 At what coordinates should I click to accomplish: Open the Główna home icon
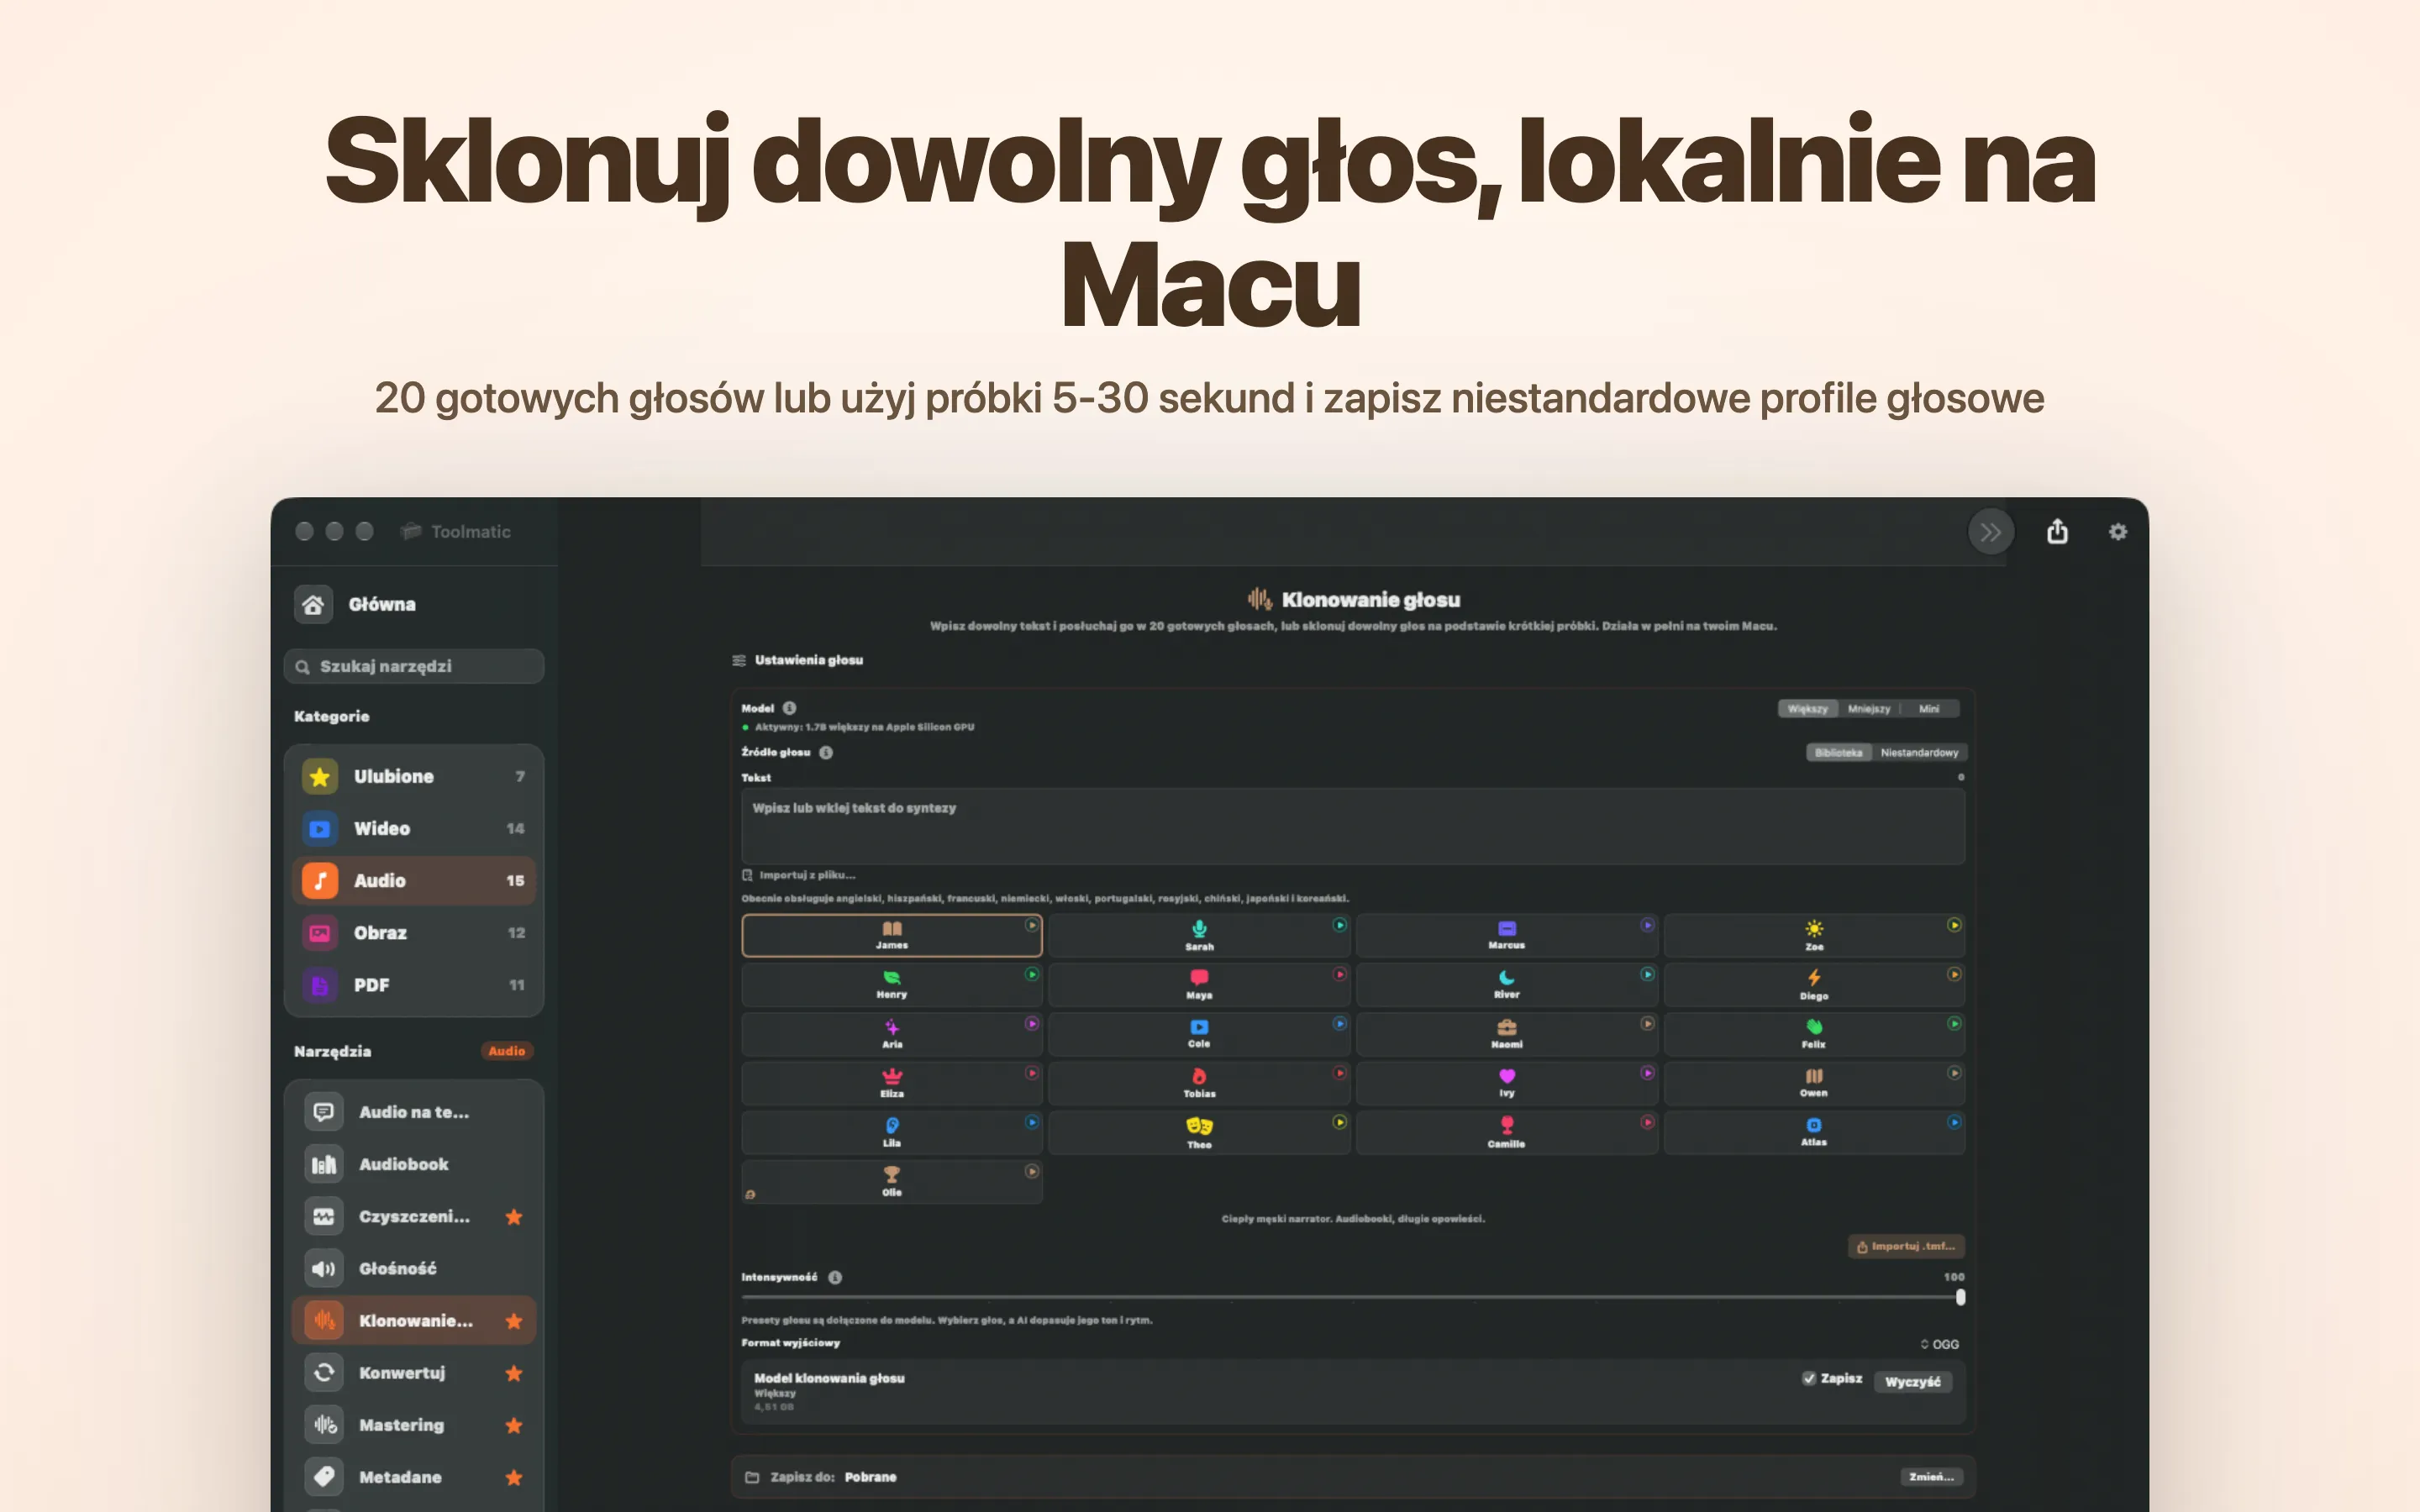(313, 604)
